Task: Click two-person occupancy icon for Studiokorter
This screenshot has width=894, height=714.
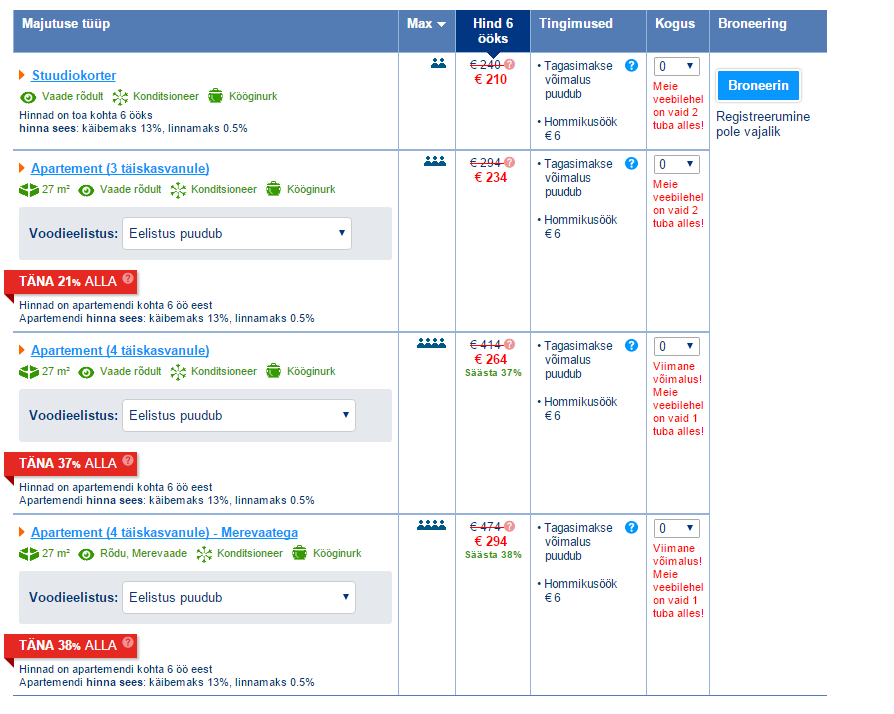Action: [437, 63]
